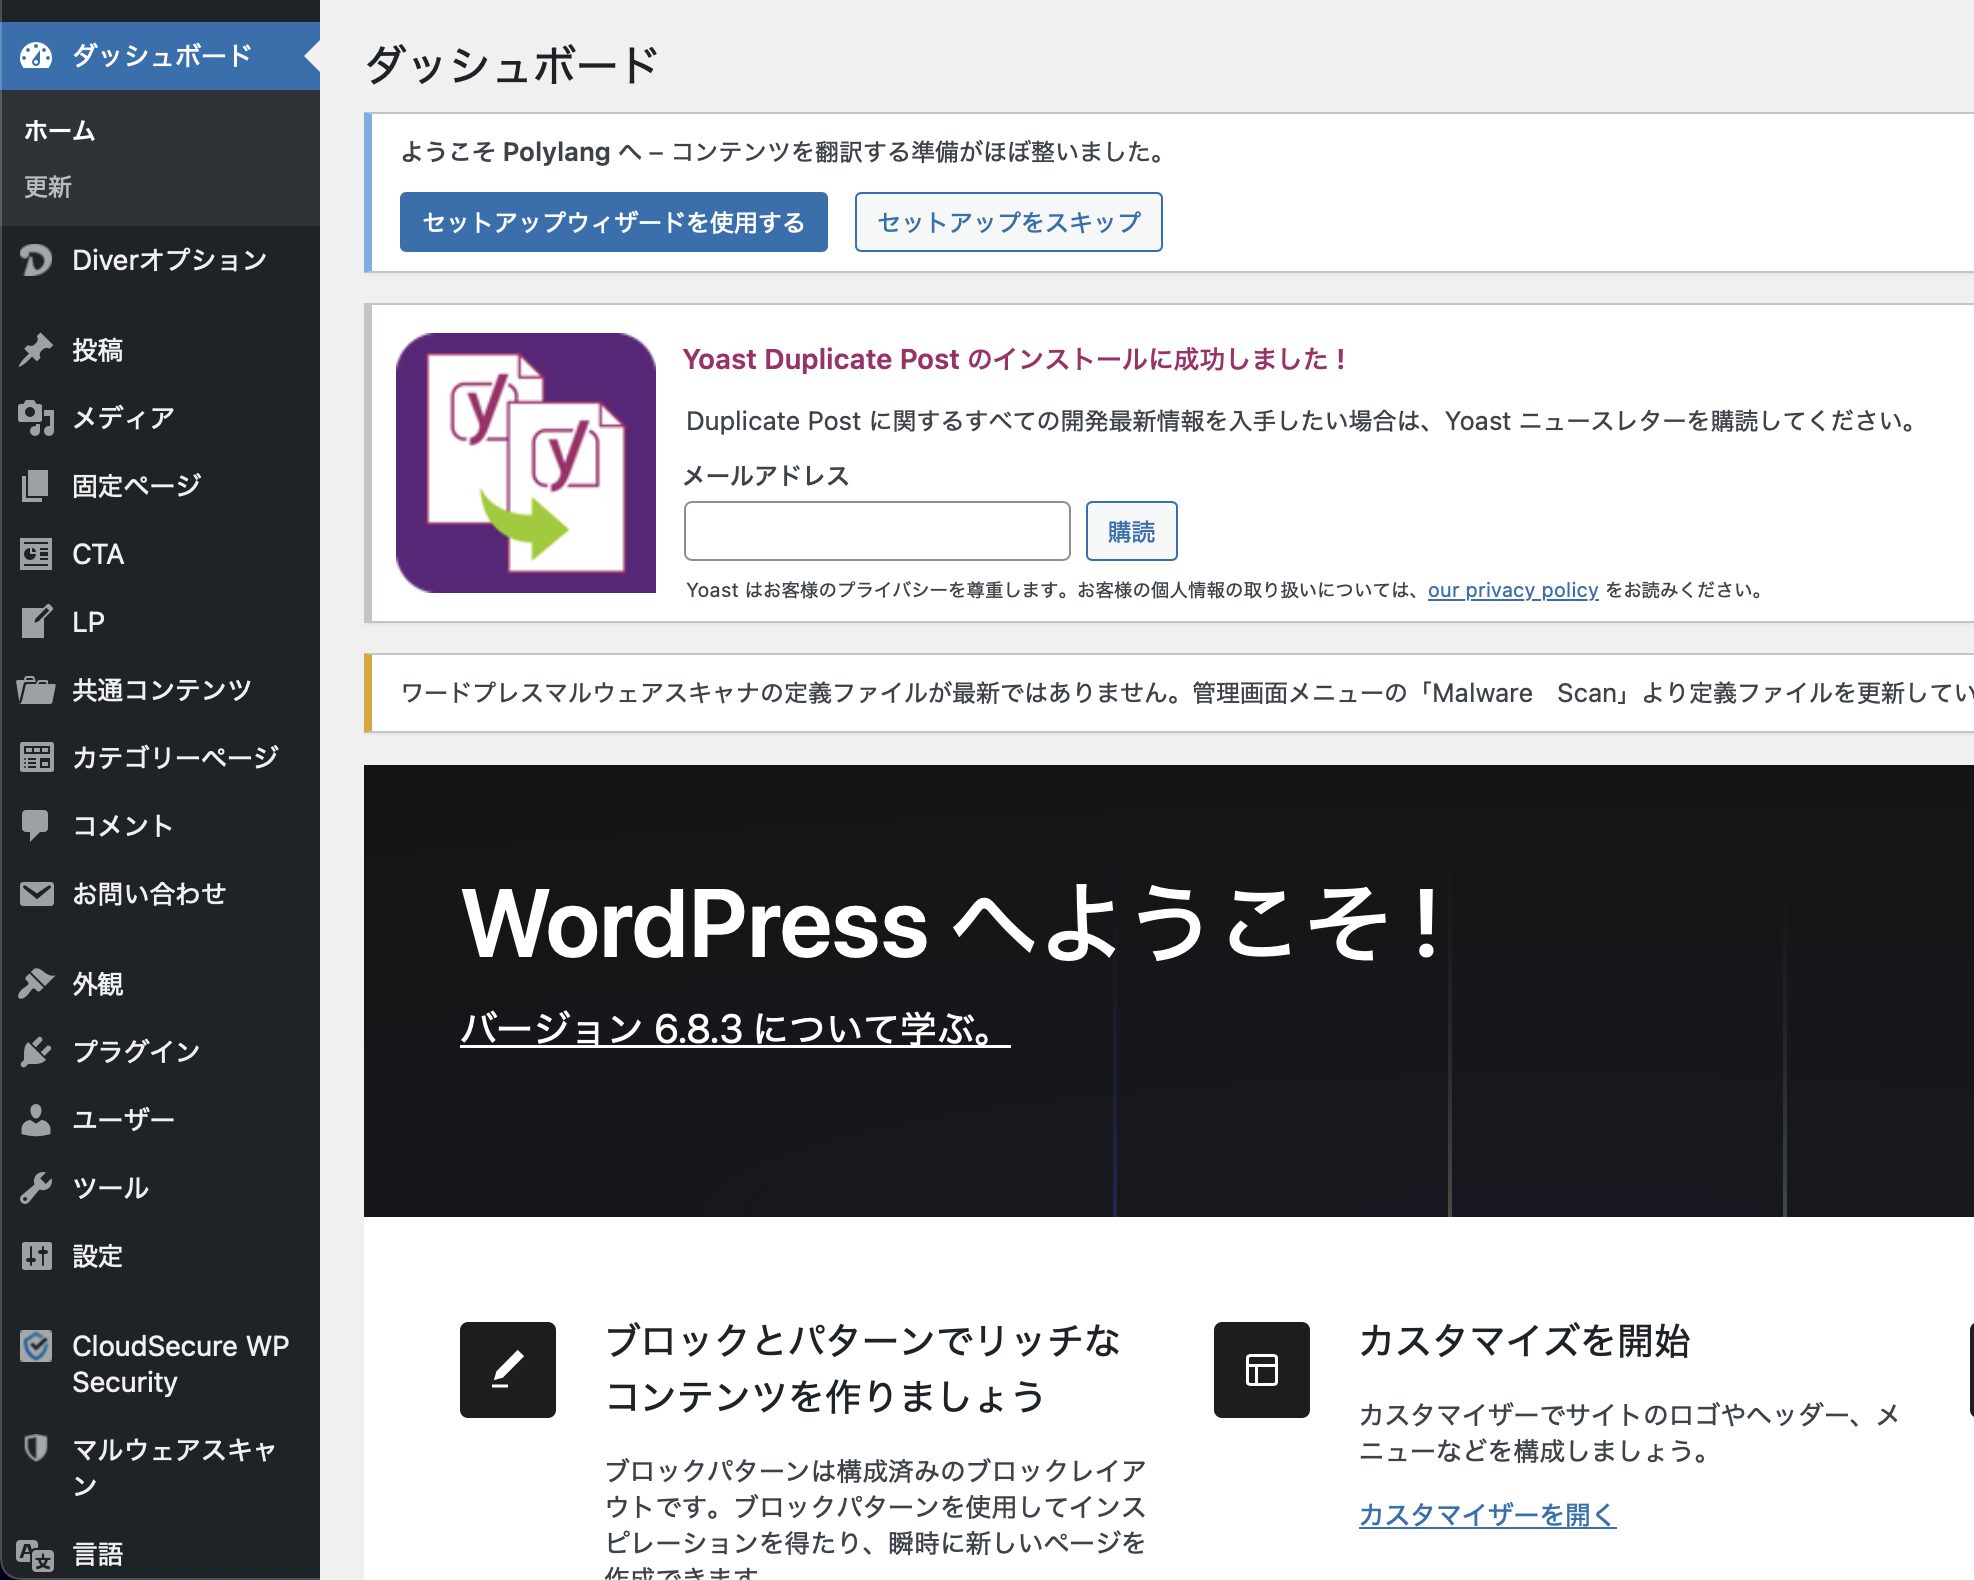The width and height of the screenshot is (1974, 1580).
Task: Click the paintbrush icon for 外観
Action: [x=36, y=984]
